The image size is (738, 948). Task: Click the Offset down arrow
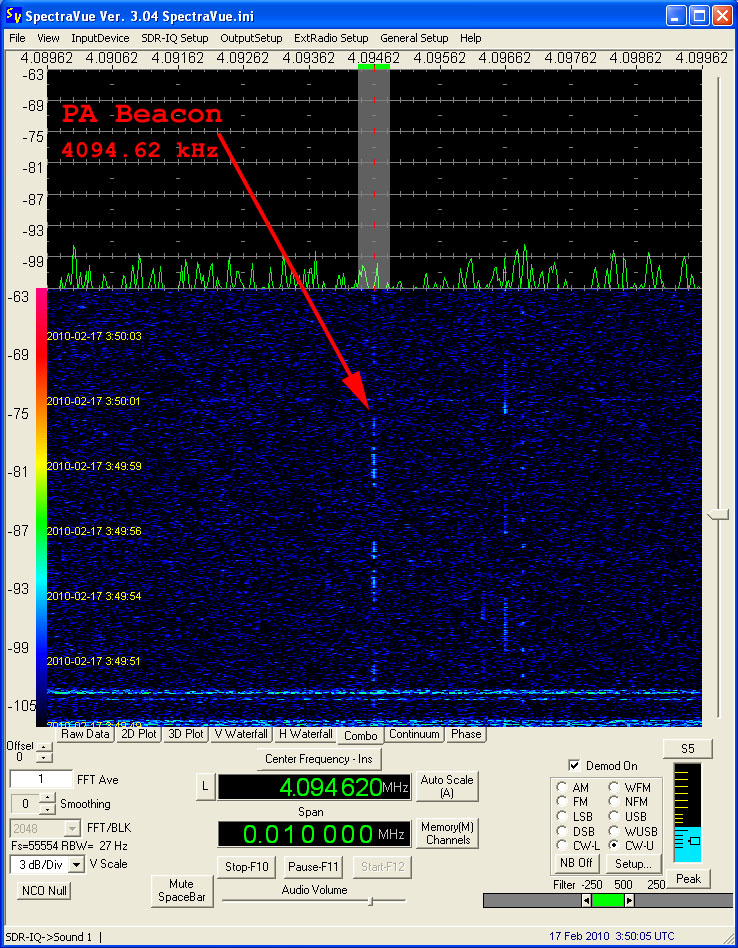[x=44, y=757]
